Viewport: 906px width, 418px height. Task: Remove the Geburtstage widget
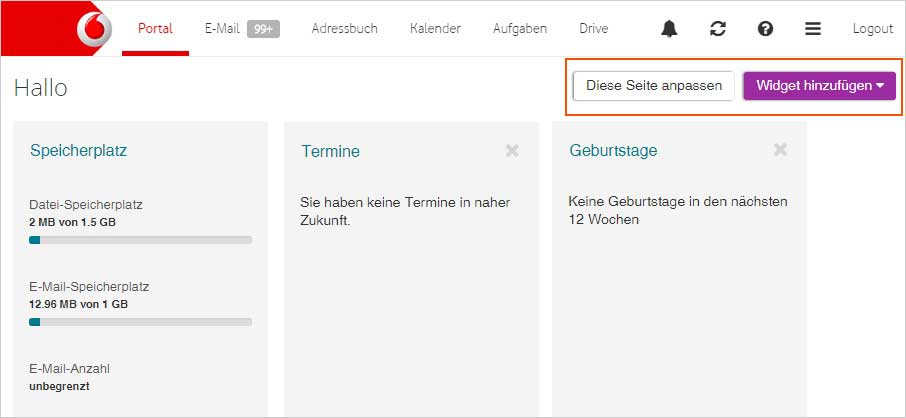[x=781, y=150]
